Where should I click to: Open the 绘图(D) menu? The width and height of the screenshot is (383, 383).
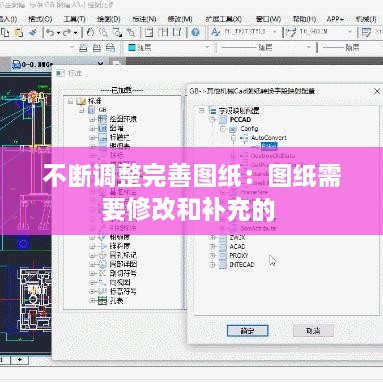[109, 19]
